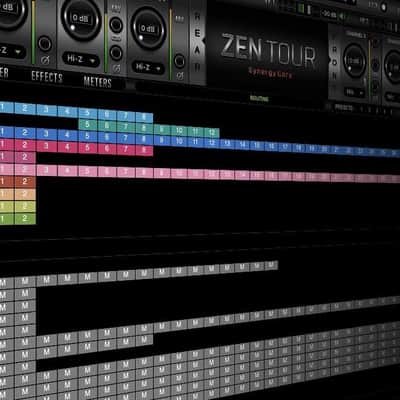Screen dimensions: 400x400
Task: Toggle phase invert icon next to the REAR strip
Action: (179, 76)
